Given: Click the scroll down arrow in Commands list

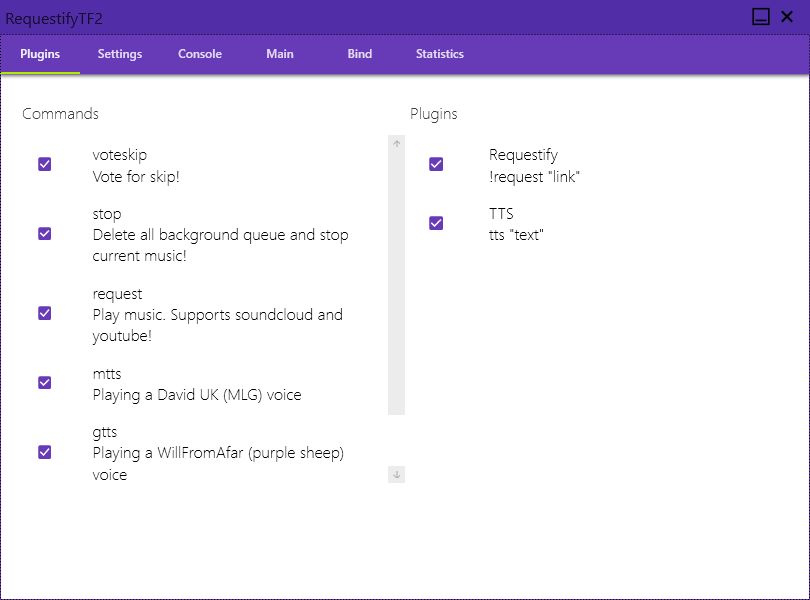Looking at the screenshot, I should [396, 474].
